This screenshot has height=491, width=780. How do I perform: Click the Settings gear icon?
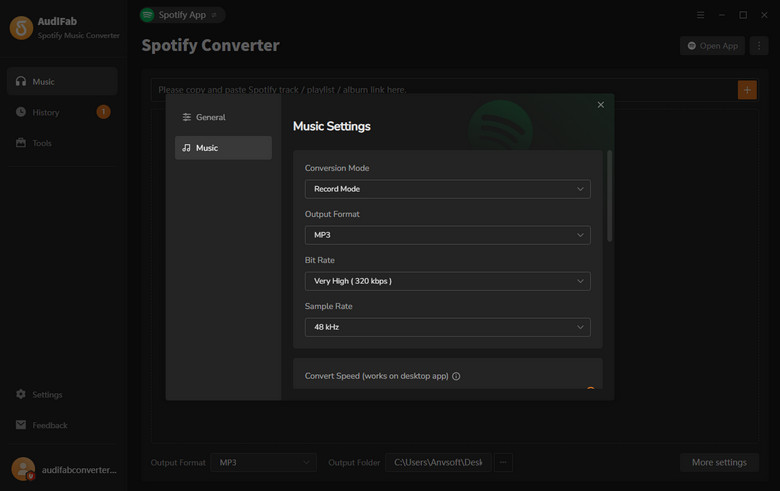[x=21, y=394]
